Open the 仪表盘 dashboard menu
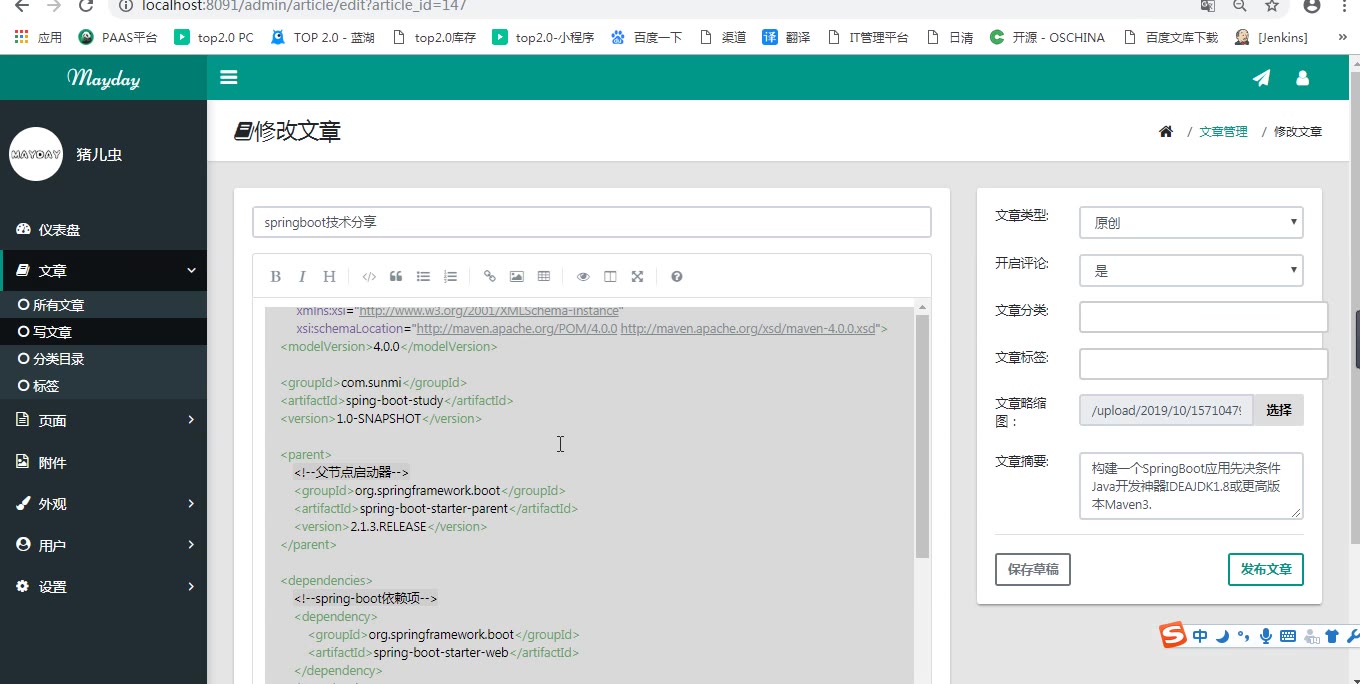Screen dimensions: 1360x684 pos(103,229)
